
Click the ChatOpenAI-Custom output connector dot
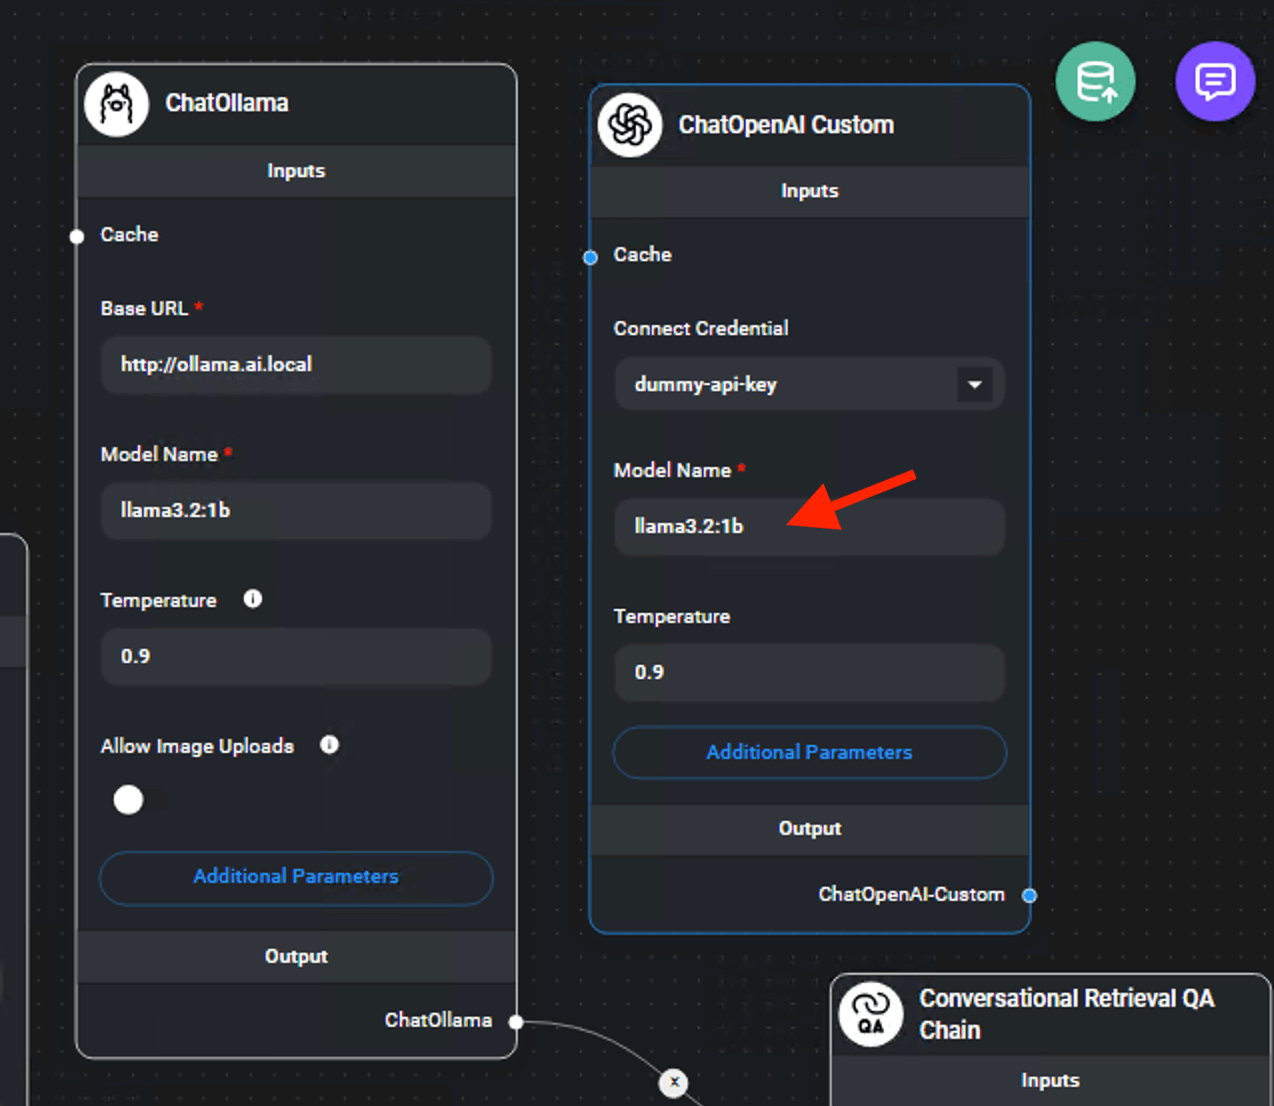click(1029, 896)
